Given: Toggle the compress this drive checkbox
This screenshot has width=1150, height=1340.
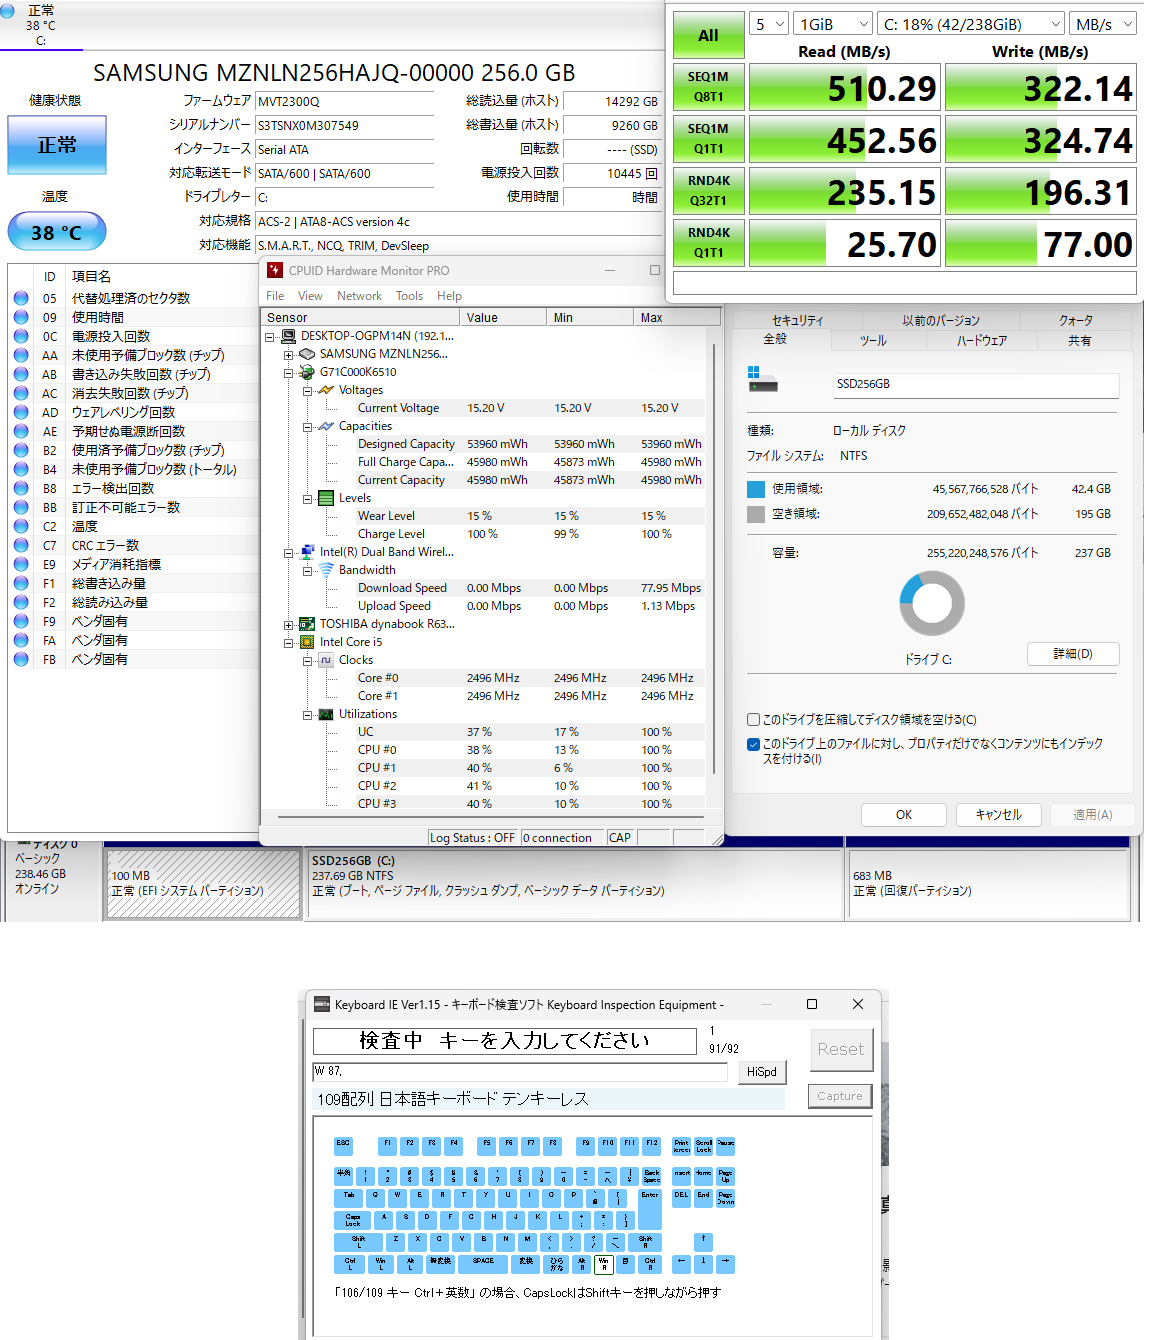Looking at the screenshot, I should pyautogui.click(x=753, y=719).
